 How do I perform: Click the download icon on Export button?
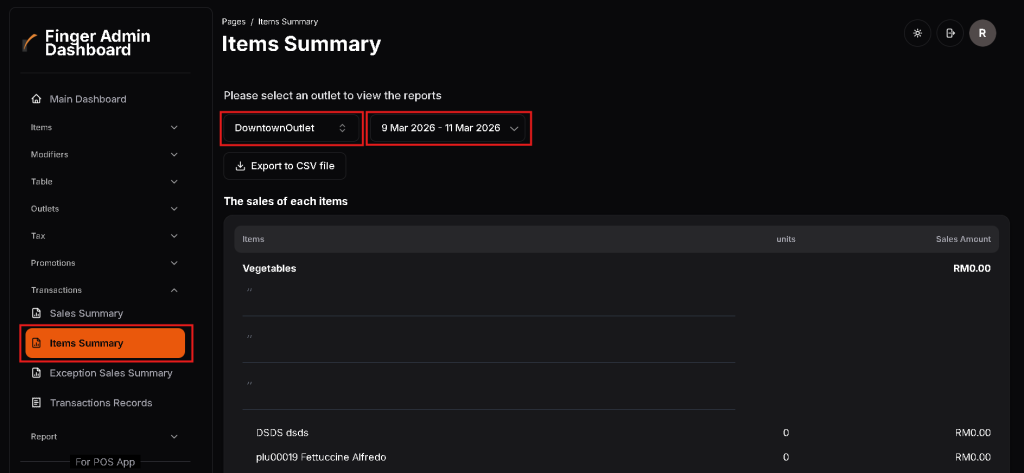(x=240, y=166)
